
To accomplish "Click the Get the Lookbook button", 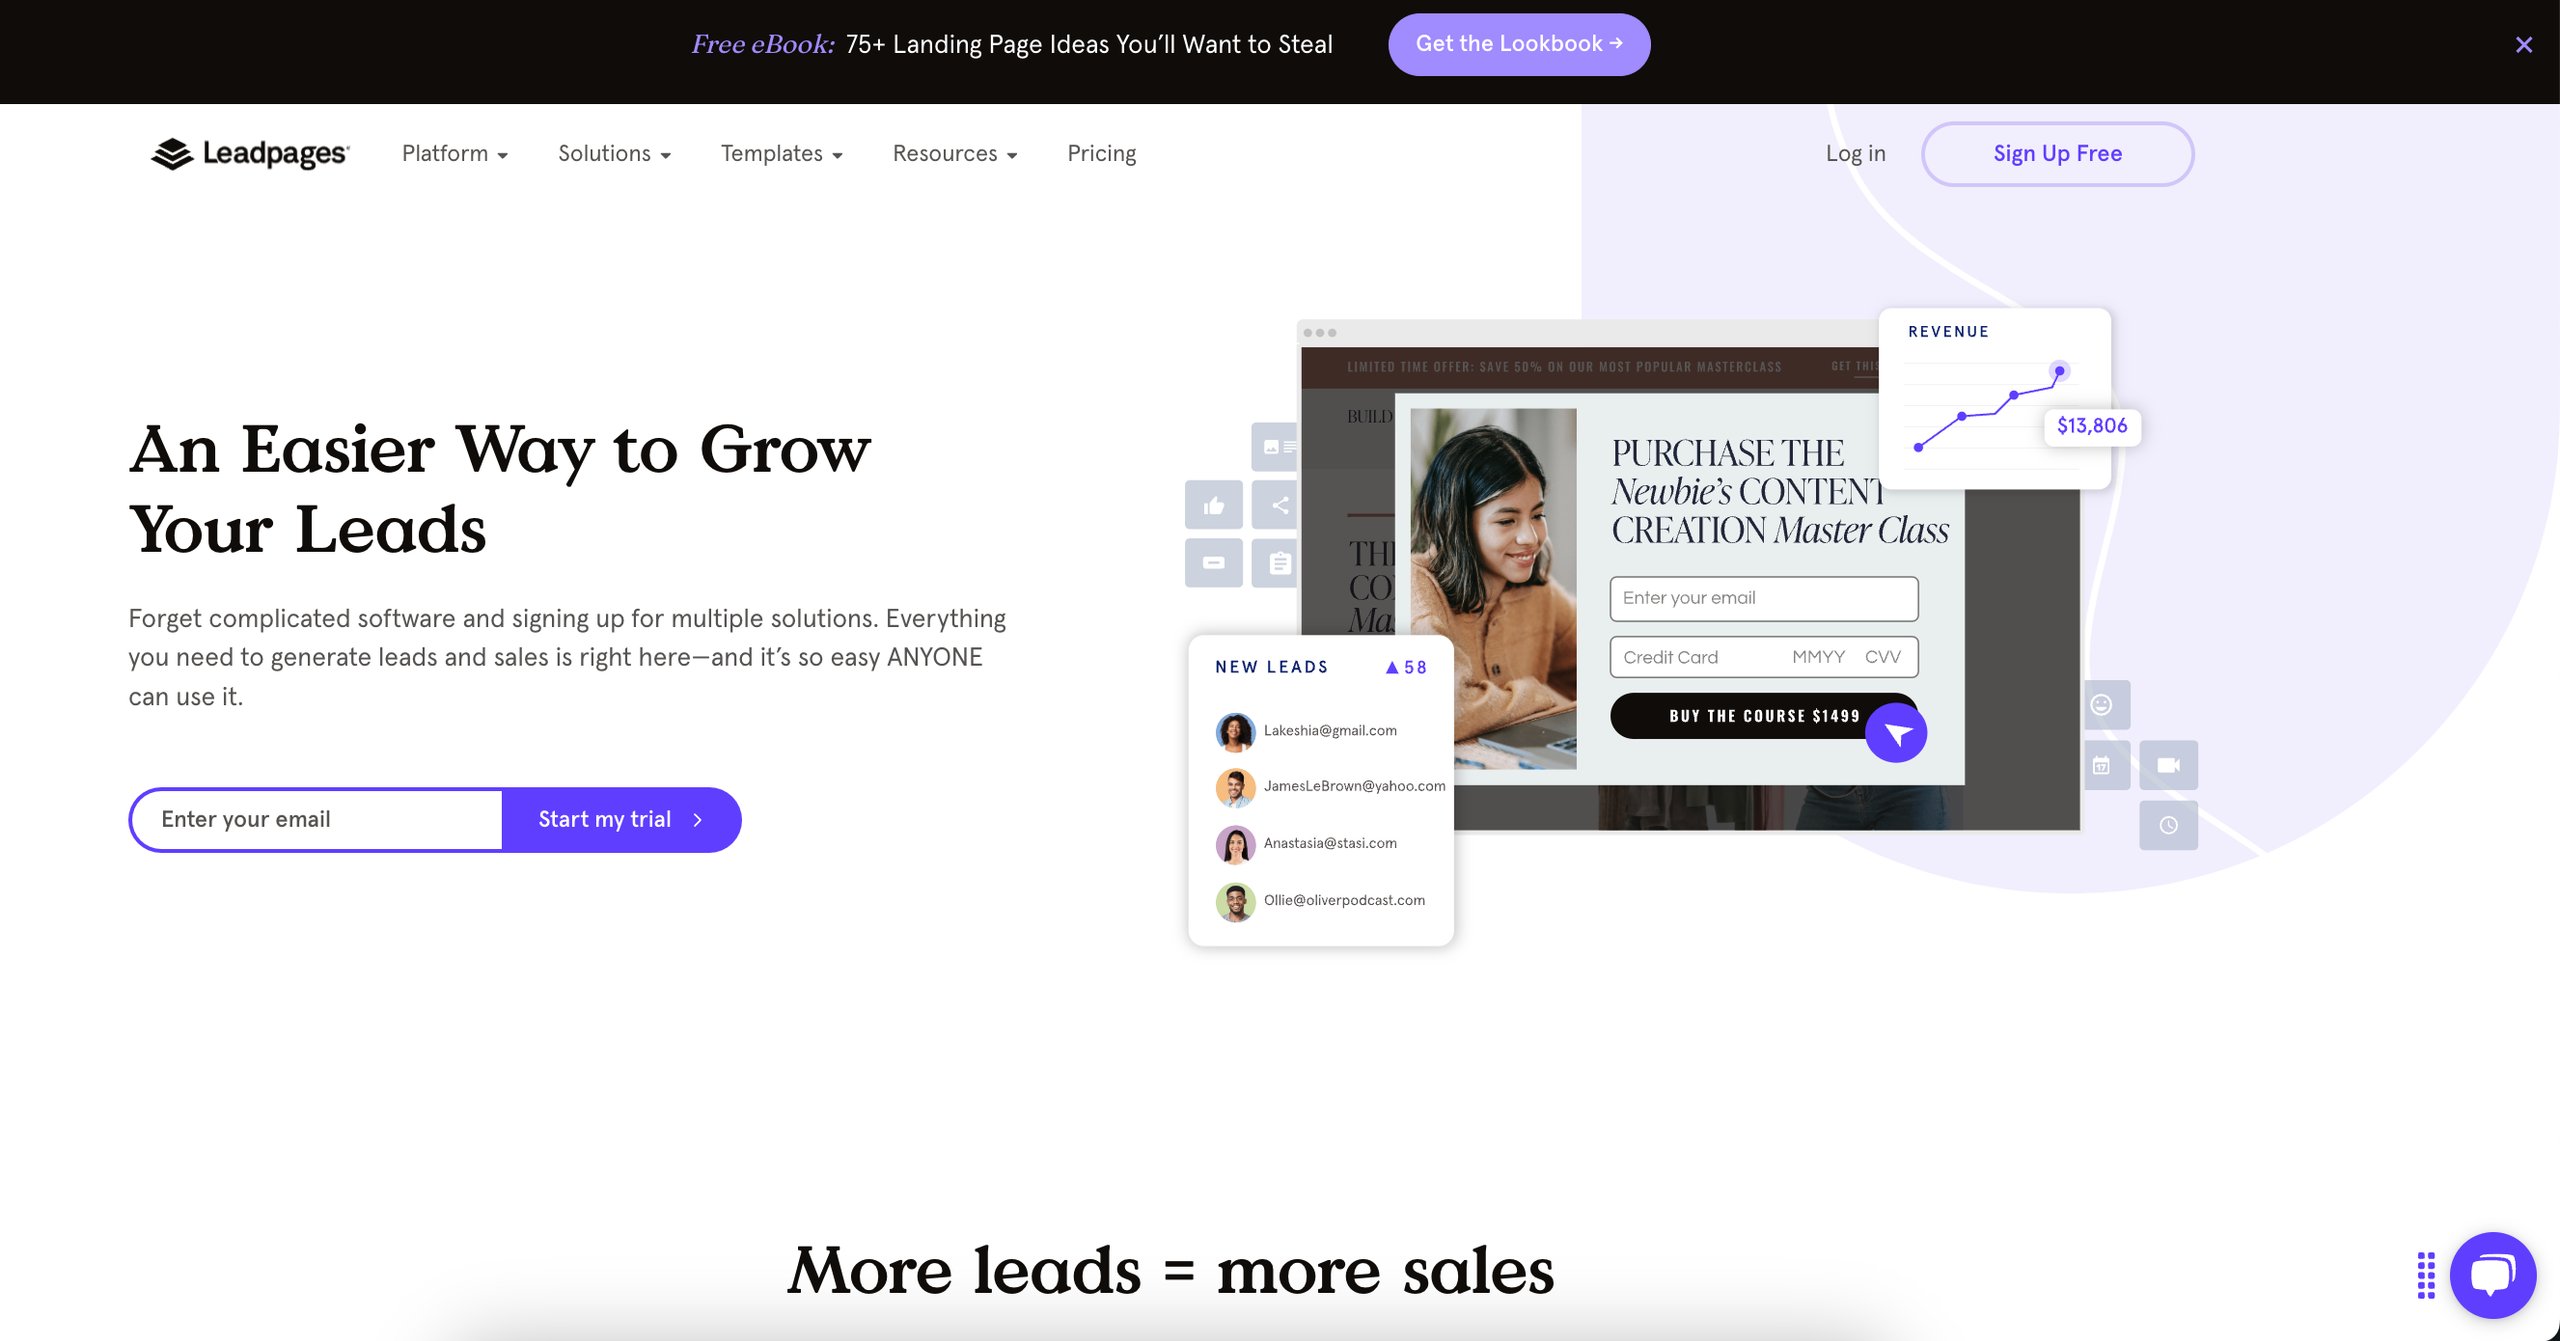I will [1517, 44].
